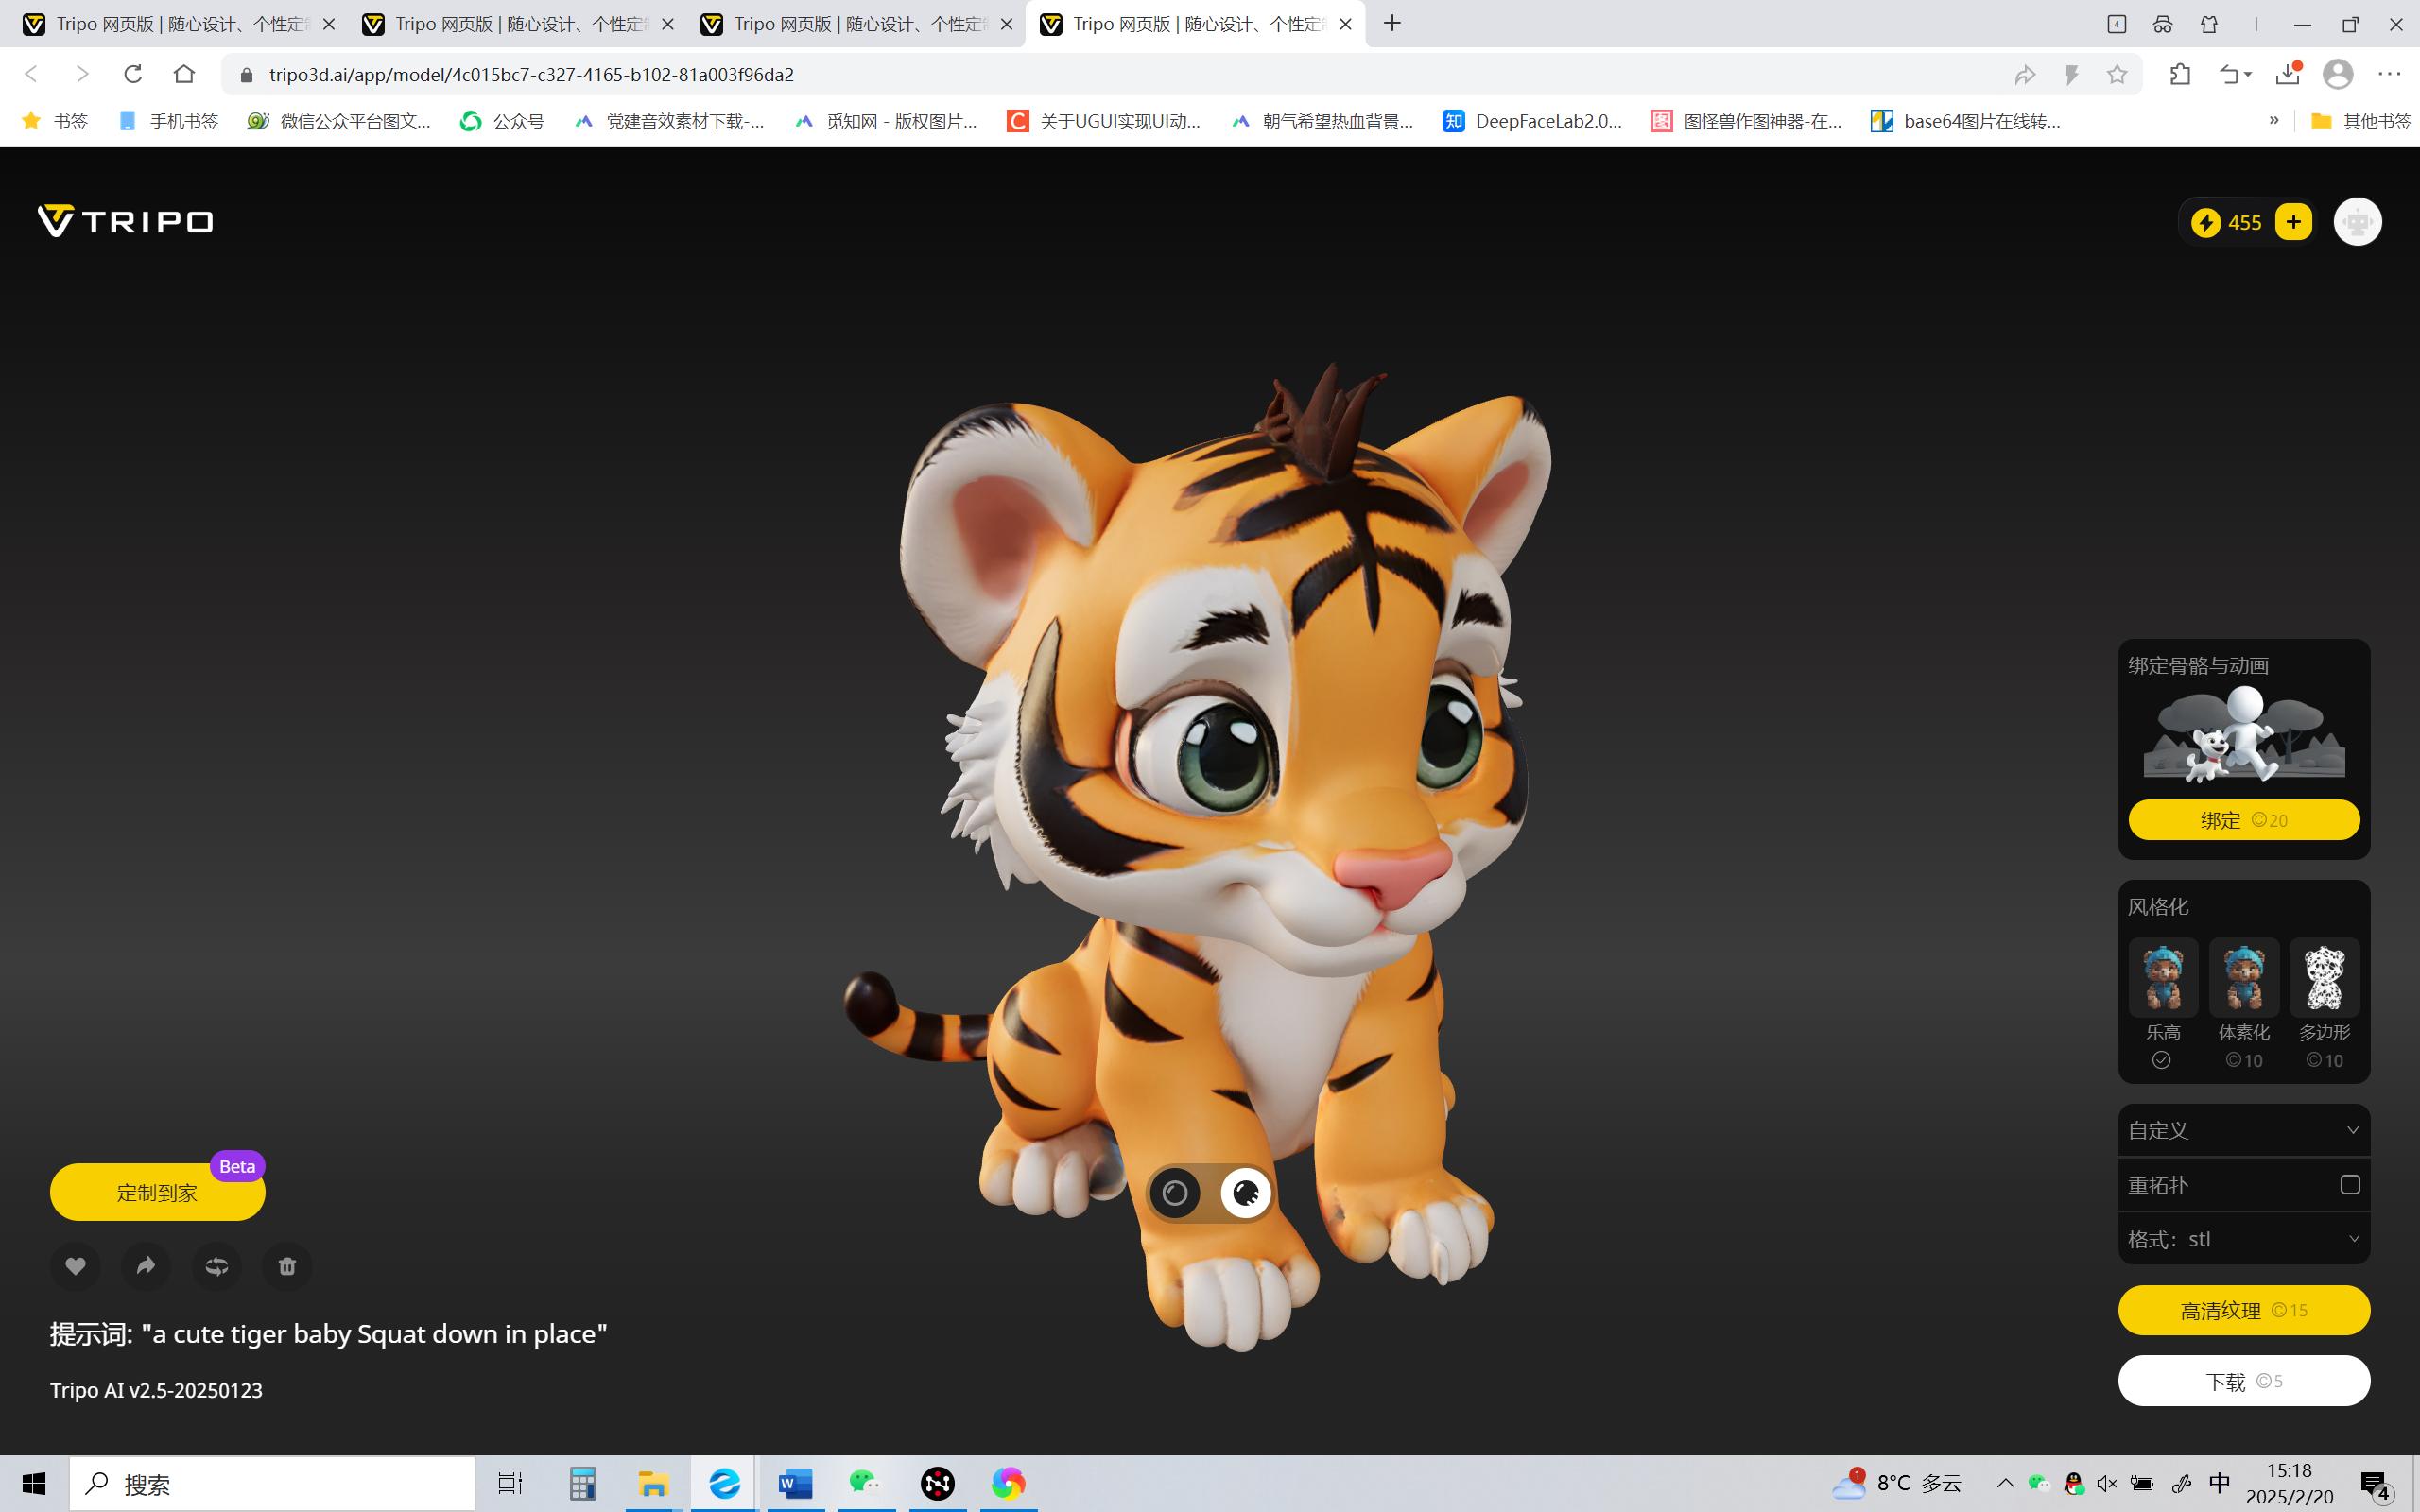Regenerate the model with the refresh icon

[216, 1266]
